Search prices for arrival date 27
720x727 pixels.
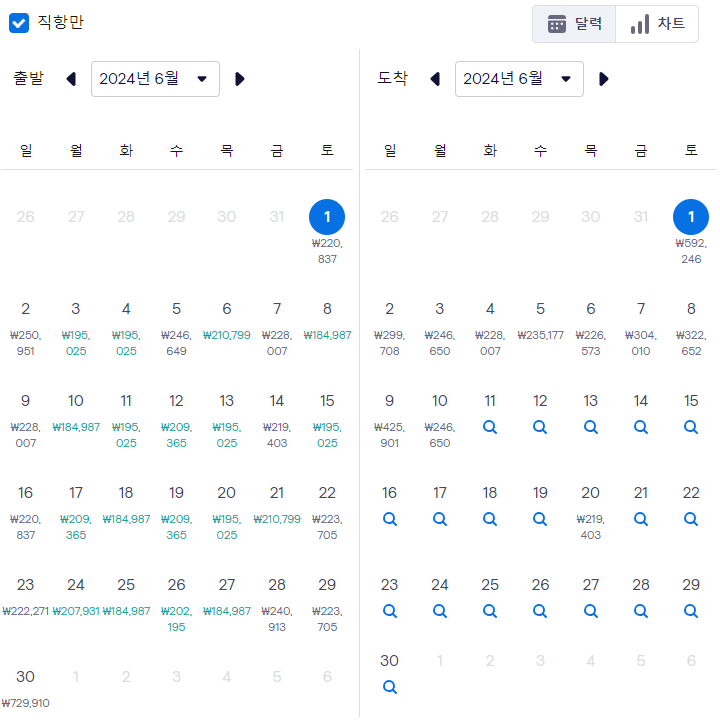(x=591, y=611)
